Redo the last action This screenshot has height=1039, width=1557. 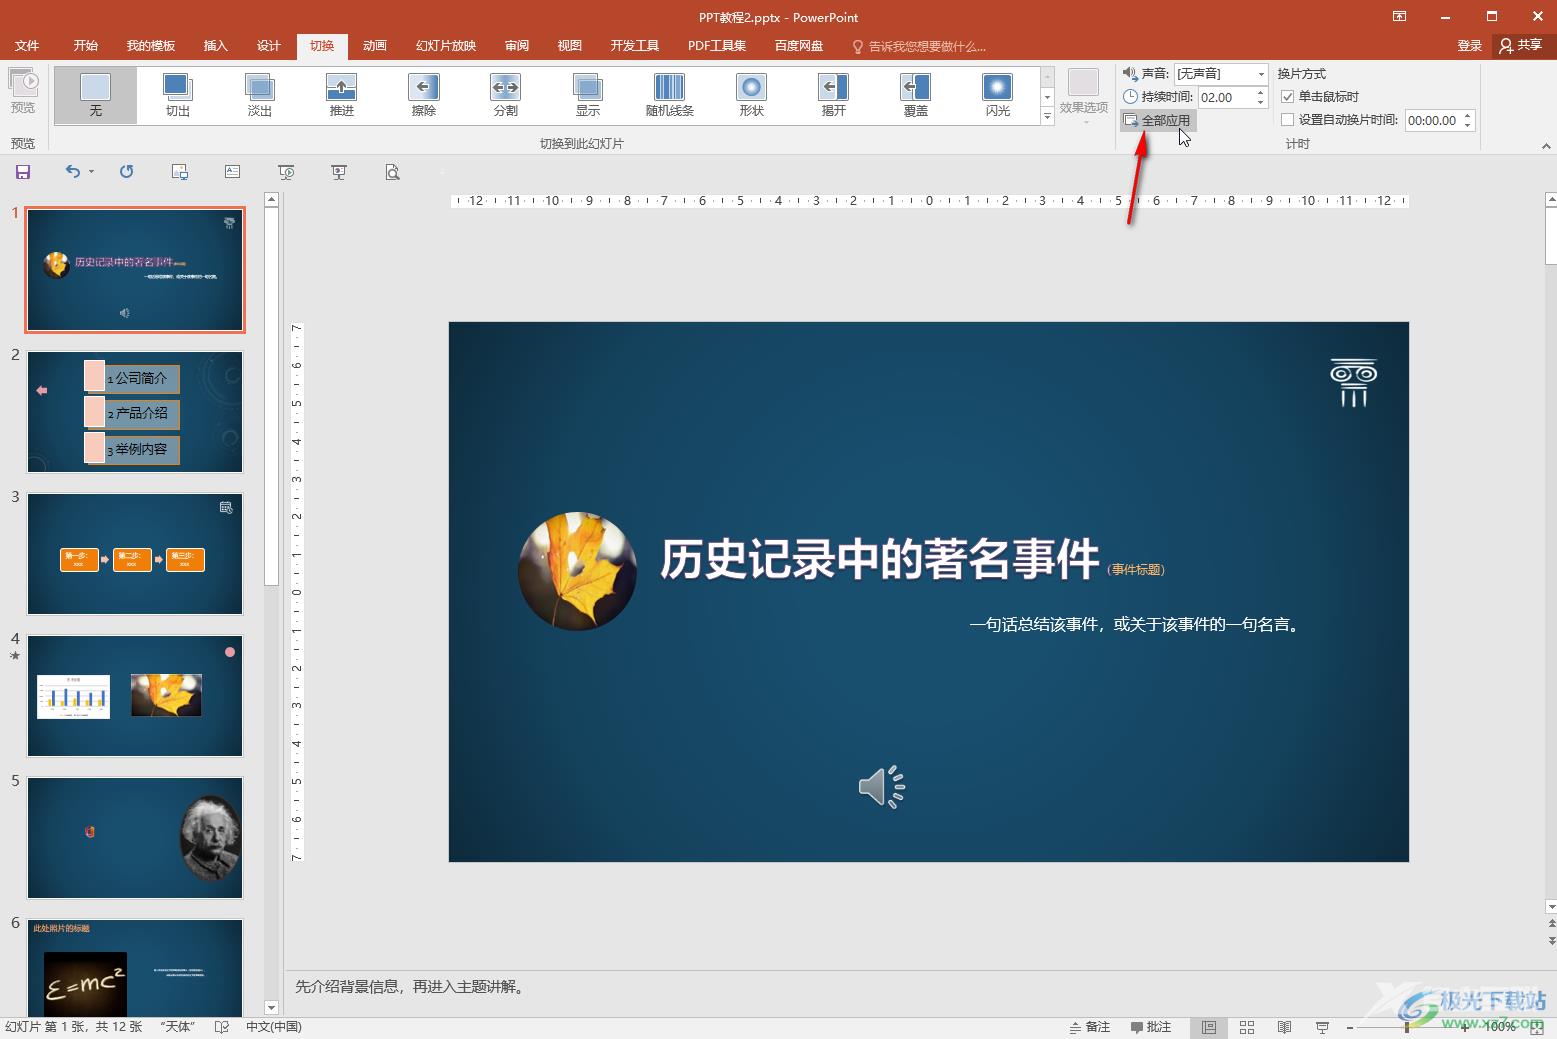[126, 172]
